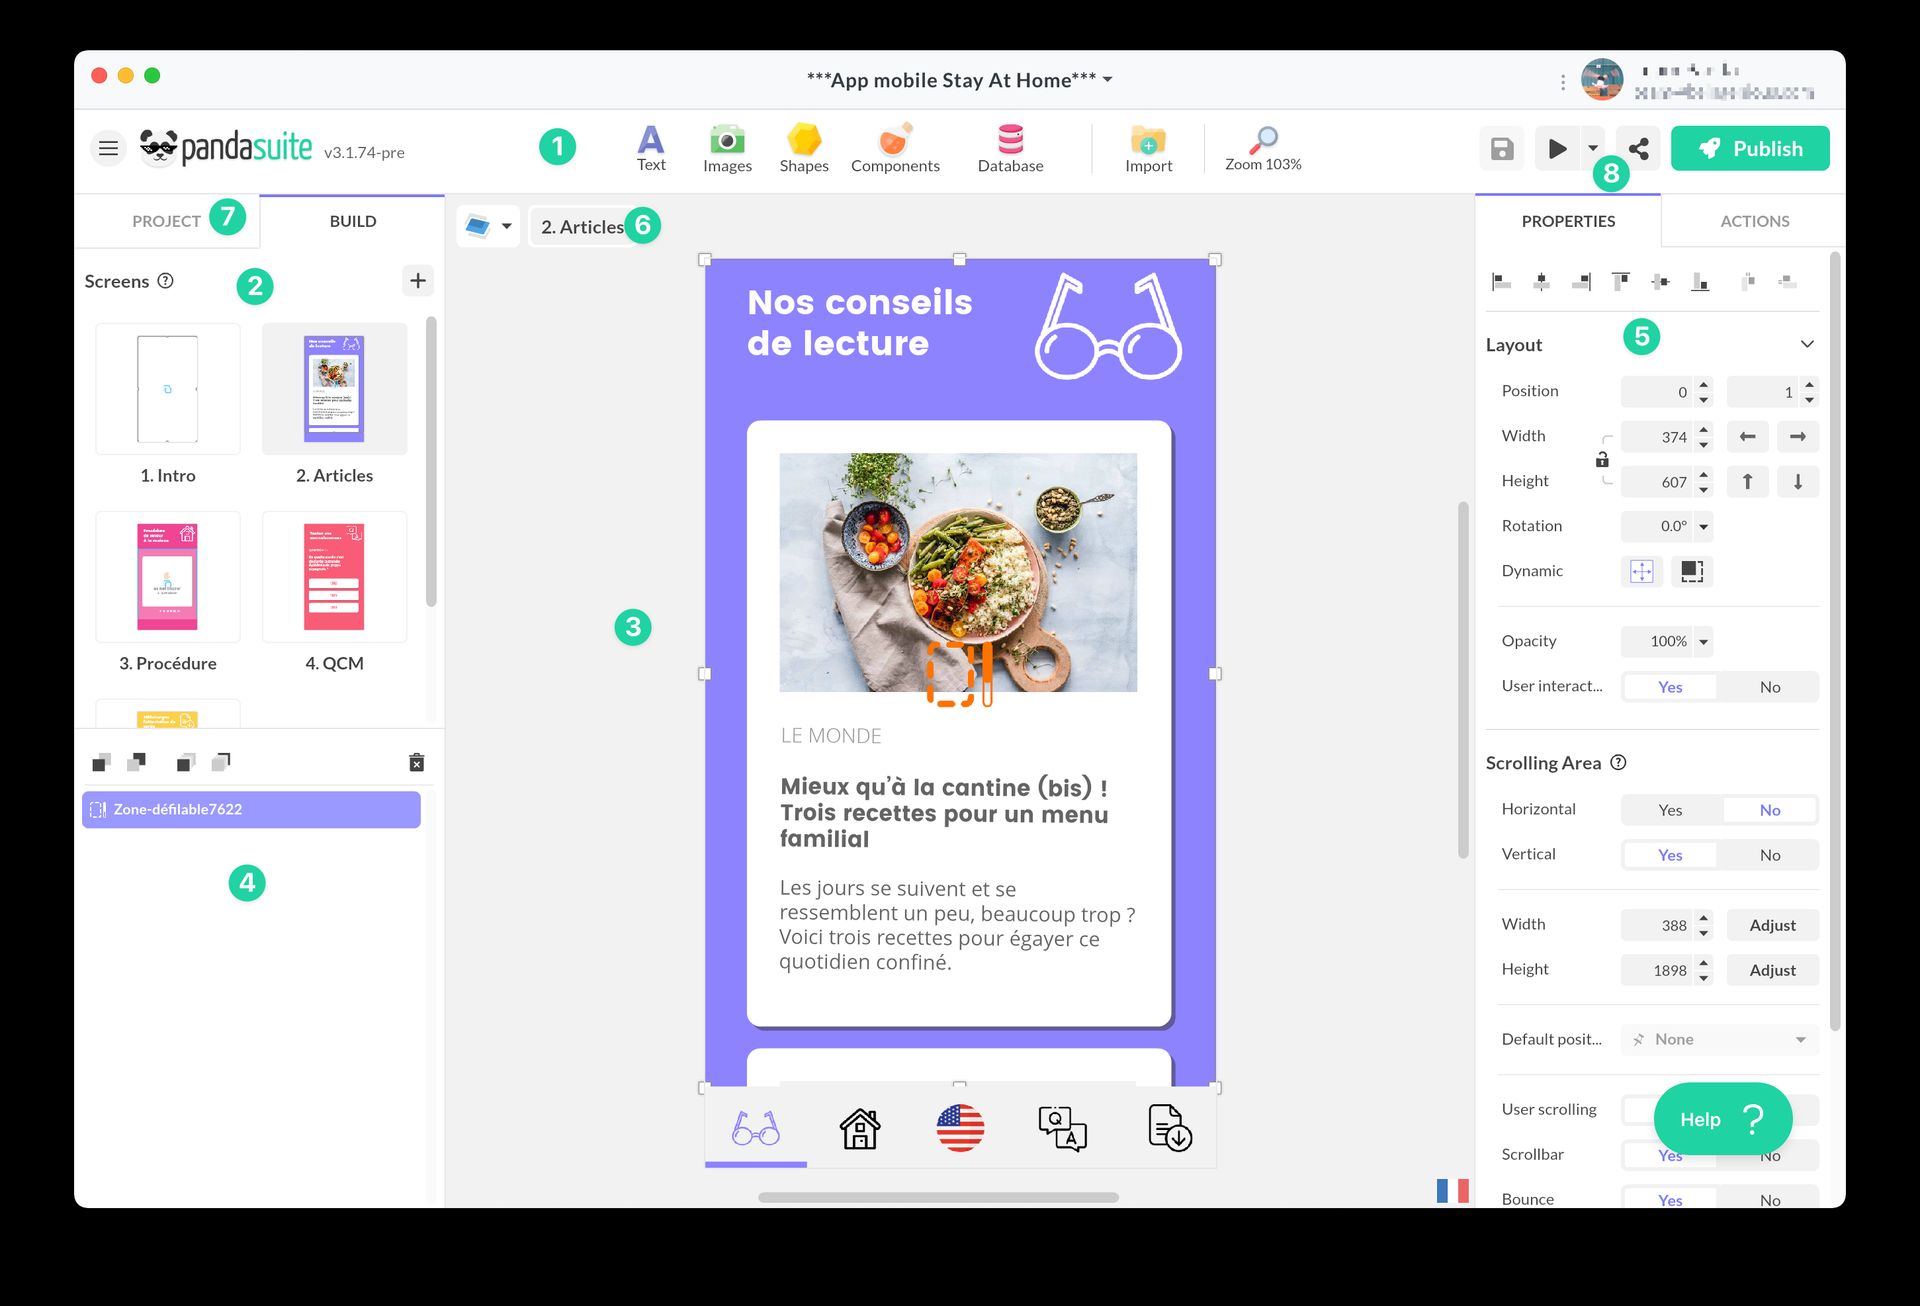Open the Images library
The width and height of the screenshot is (1920, 1306).
[x=727, y=148]
